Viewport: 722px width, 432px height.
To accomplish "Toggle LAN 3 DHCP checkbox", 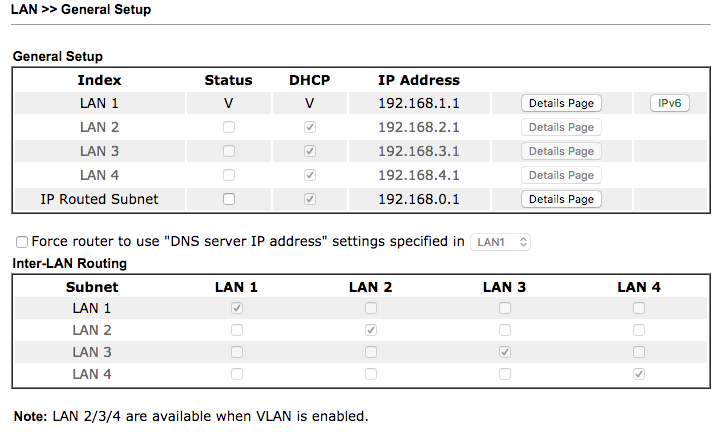I will pyautogui.click(x=310, y=151).
